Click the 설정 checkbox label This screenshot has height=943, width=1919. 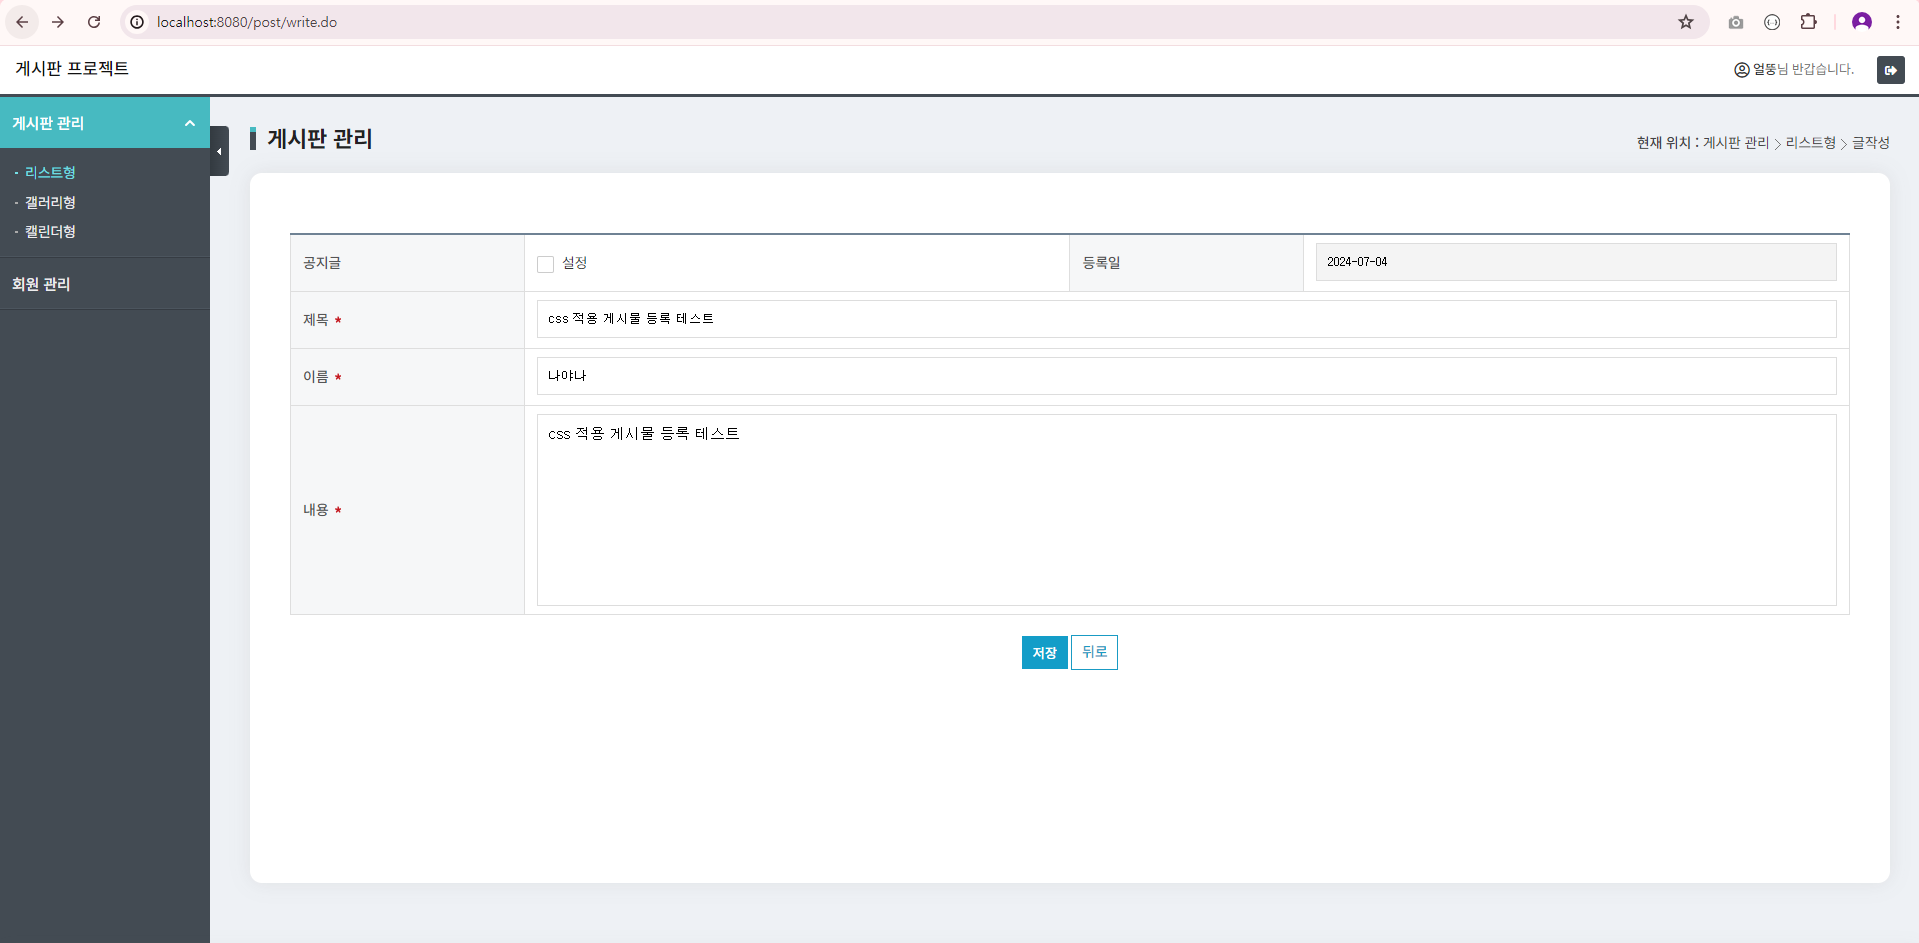(x=574, y=263)
